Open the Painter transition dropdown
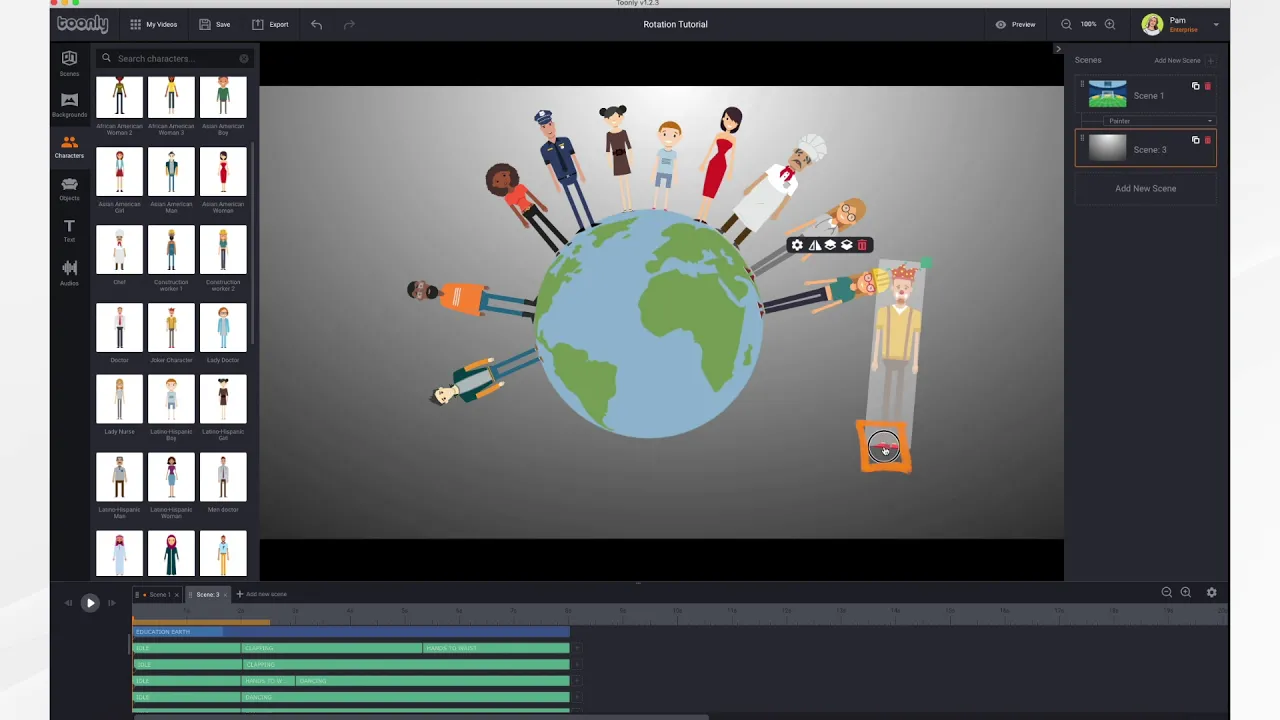The height and width of the screenshot is (720, 1280). click(x=1160, y=121)
